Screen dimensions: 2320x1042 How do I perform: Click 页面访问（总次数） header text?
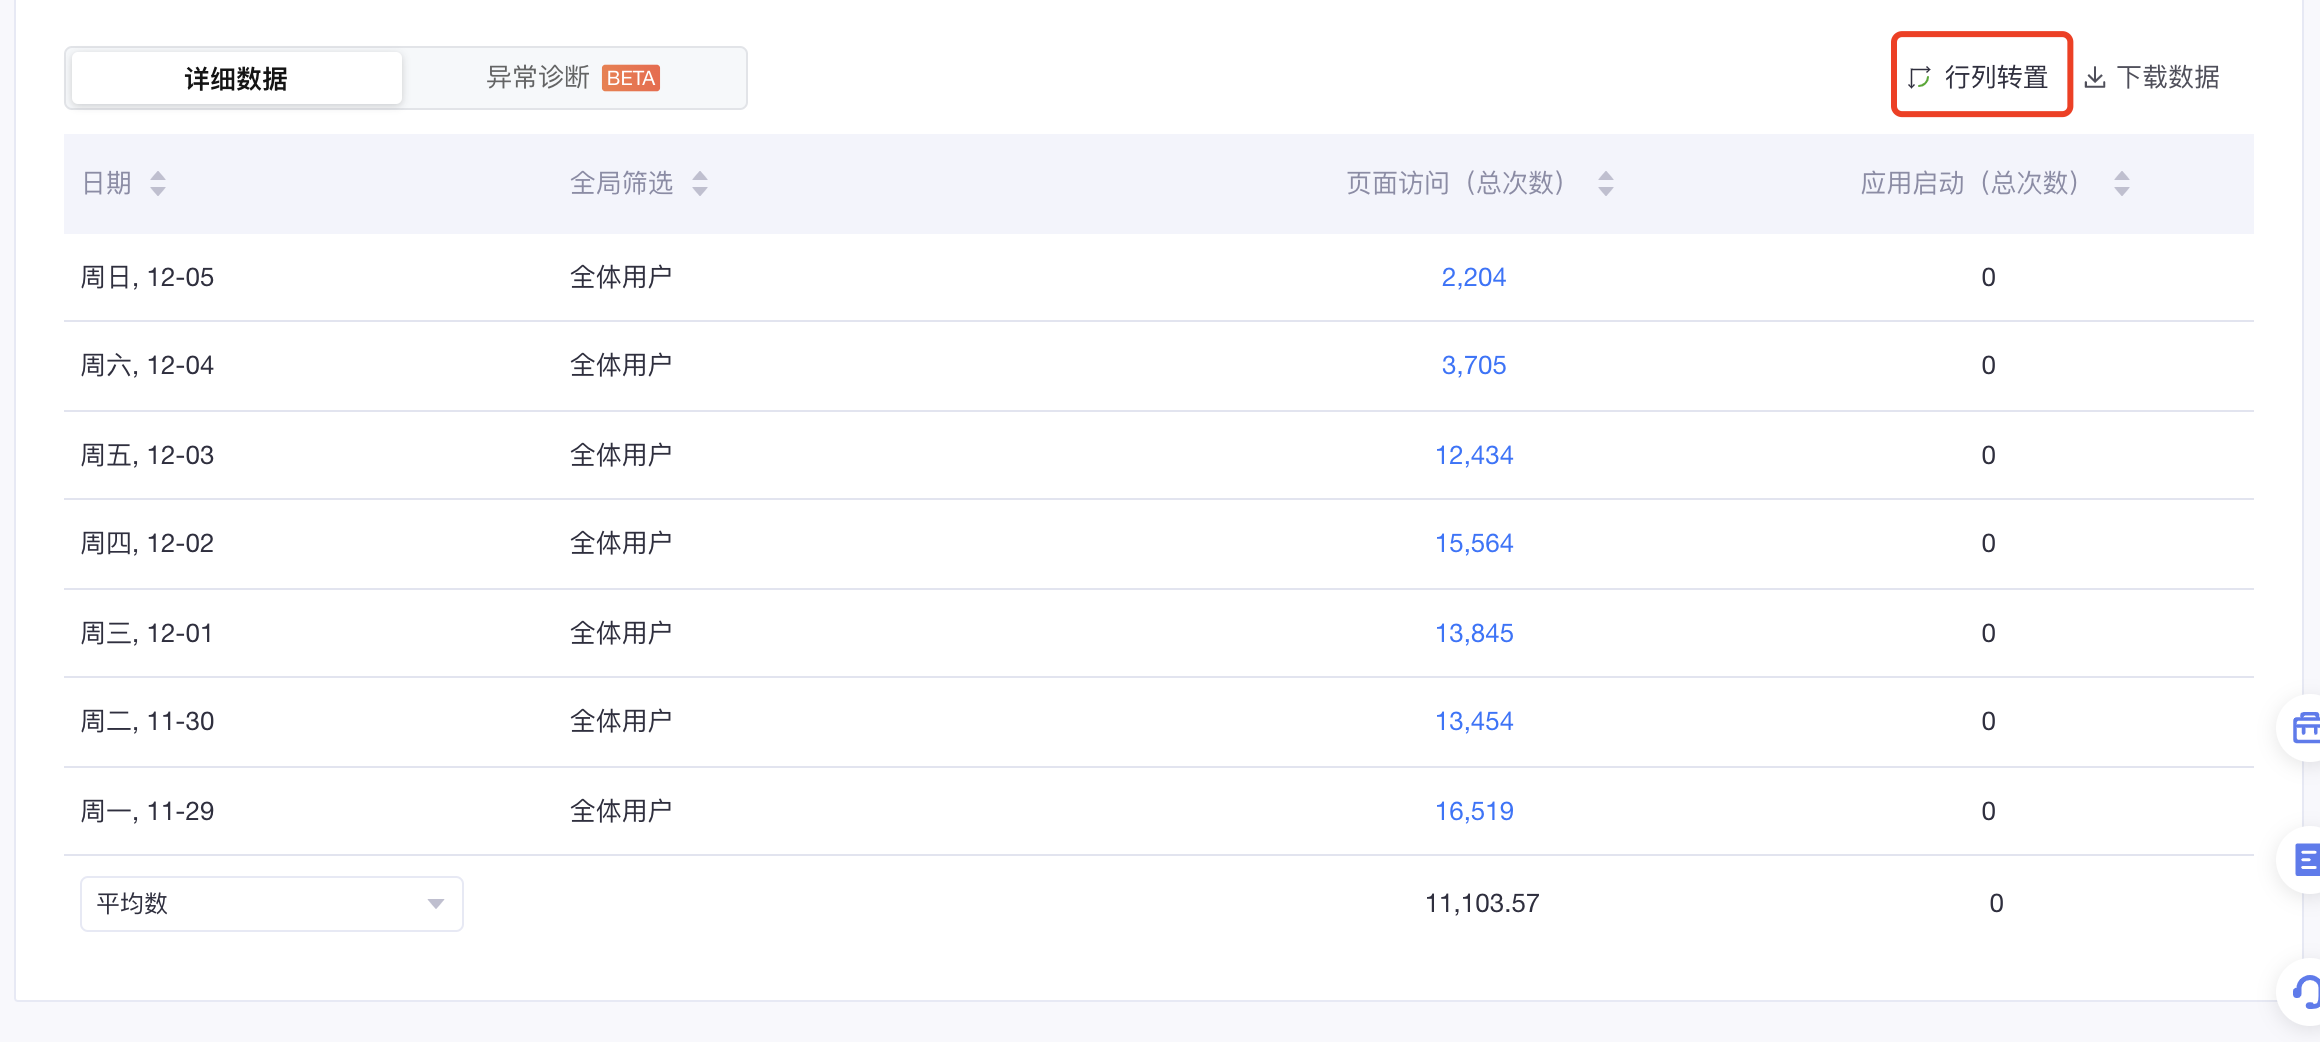[1458, 183]
